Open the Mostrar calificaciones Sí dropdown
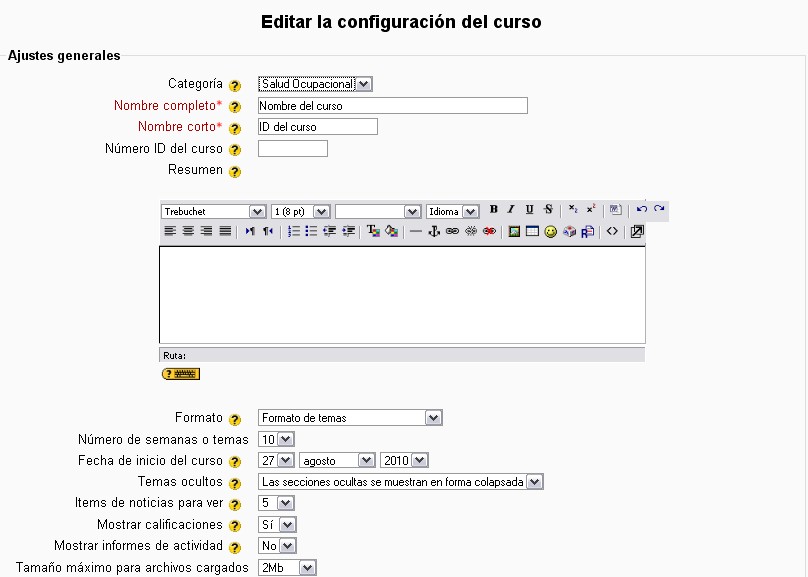 tap(278, 525)
